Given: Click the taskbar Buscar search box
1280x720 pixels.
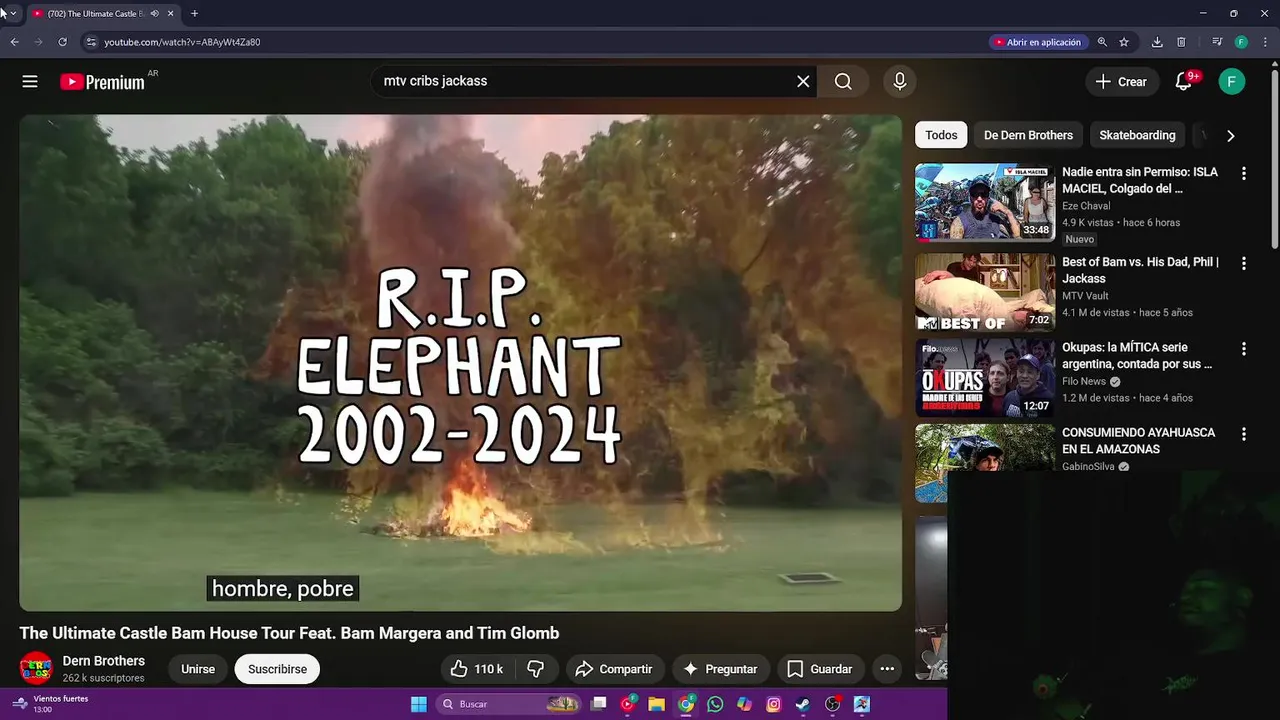Looking at the screenshot, I should tap(509, 704).
